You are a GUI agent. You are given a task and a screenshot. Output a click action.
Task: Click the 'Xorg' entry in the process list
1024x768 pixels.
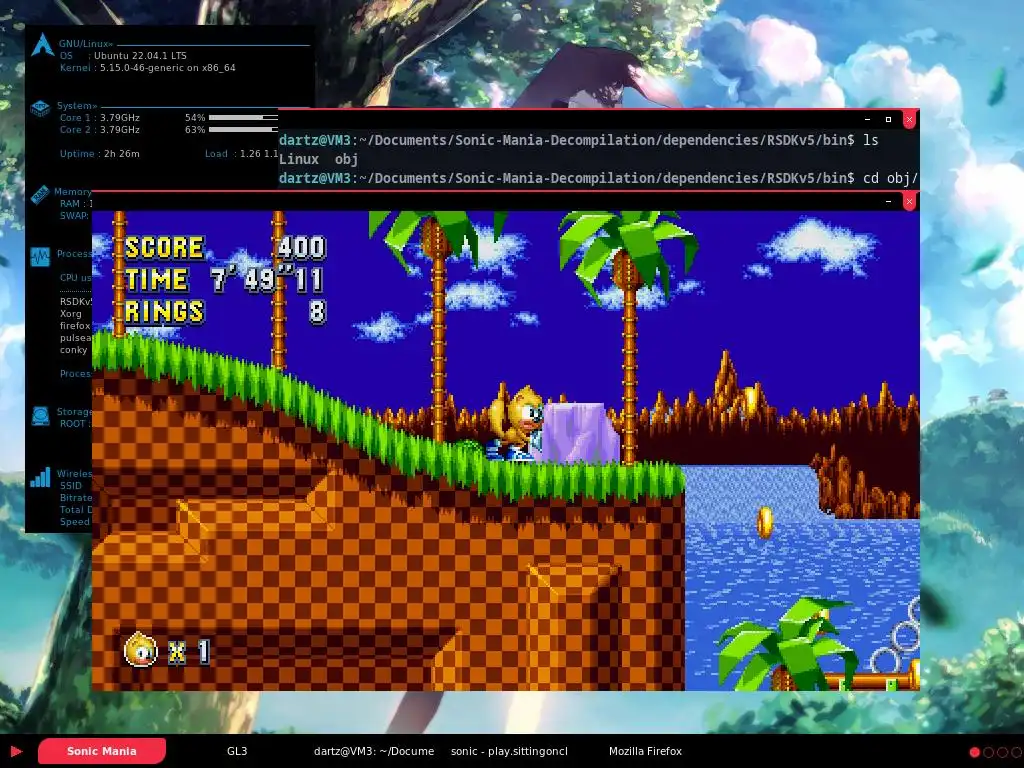point(71,313)
